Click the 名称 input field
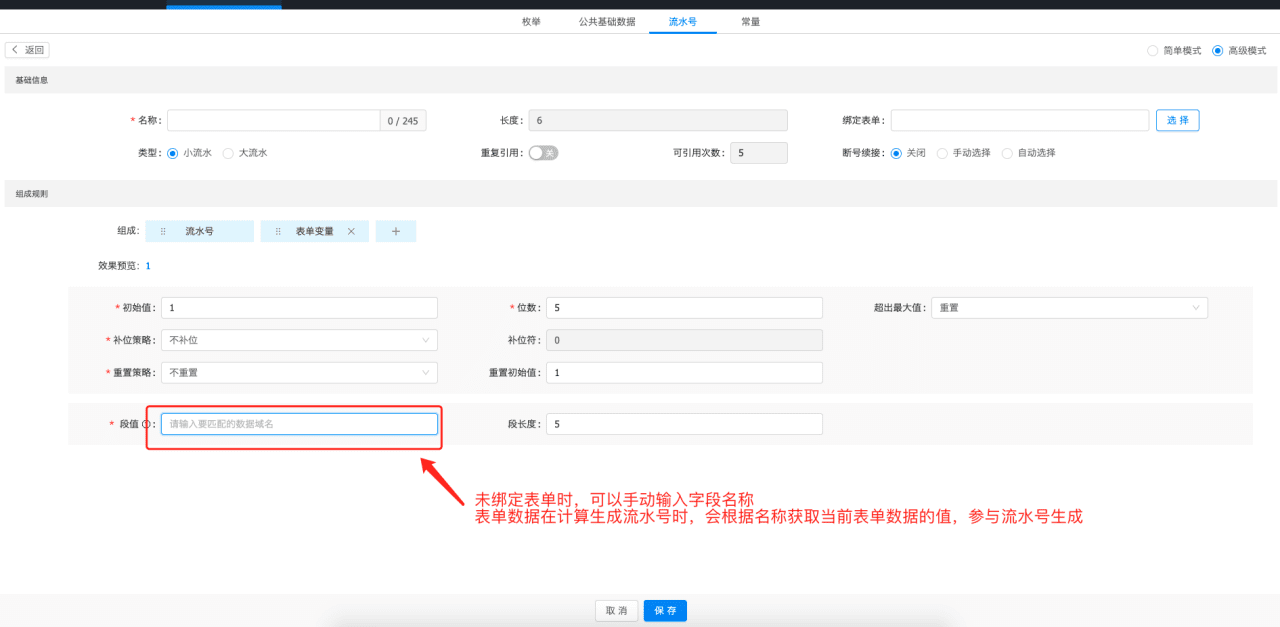The image size is (1280, 627). pos(274,120)
